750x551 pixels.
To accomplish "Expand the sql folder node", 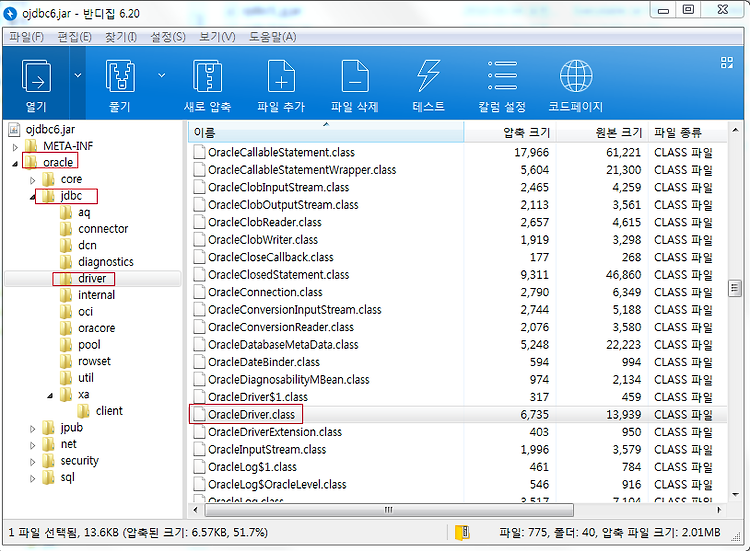I will pyautogui.click(x=33, y=478).
